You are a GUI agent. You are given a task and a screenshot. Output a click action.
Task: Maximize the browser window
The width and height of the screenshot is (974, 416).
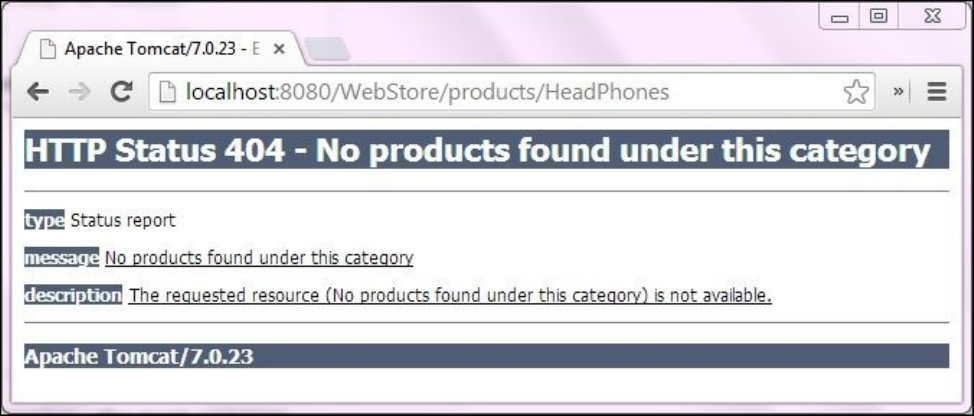878,17
